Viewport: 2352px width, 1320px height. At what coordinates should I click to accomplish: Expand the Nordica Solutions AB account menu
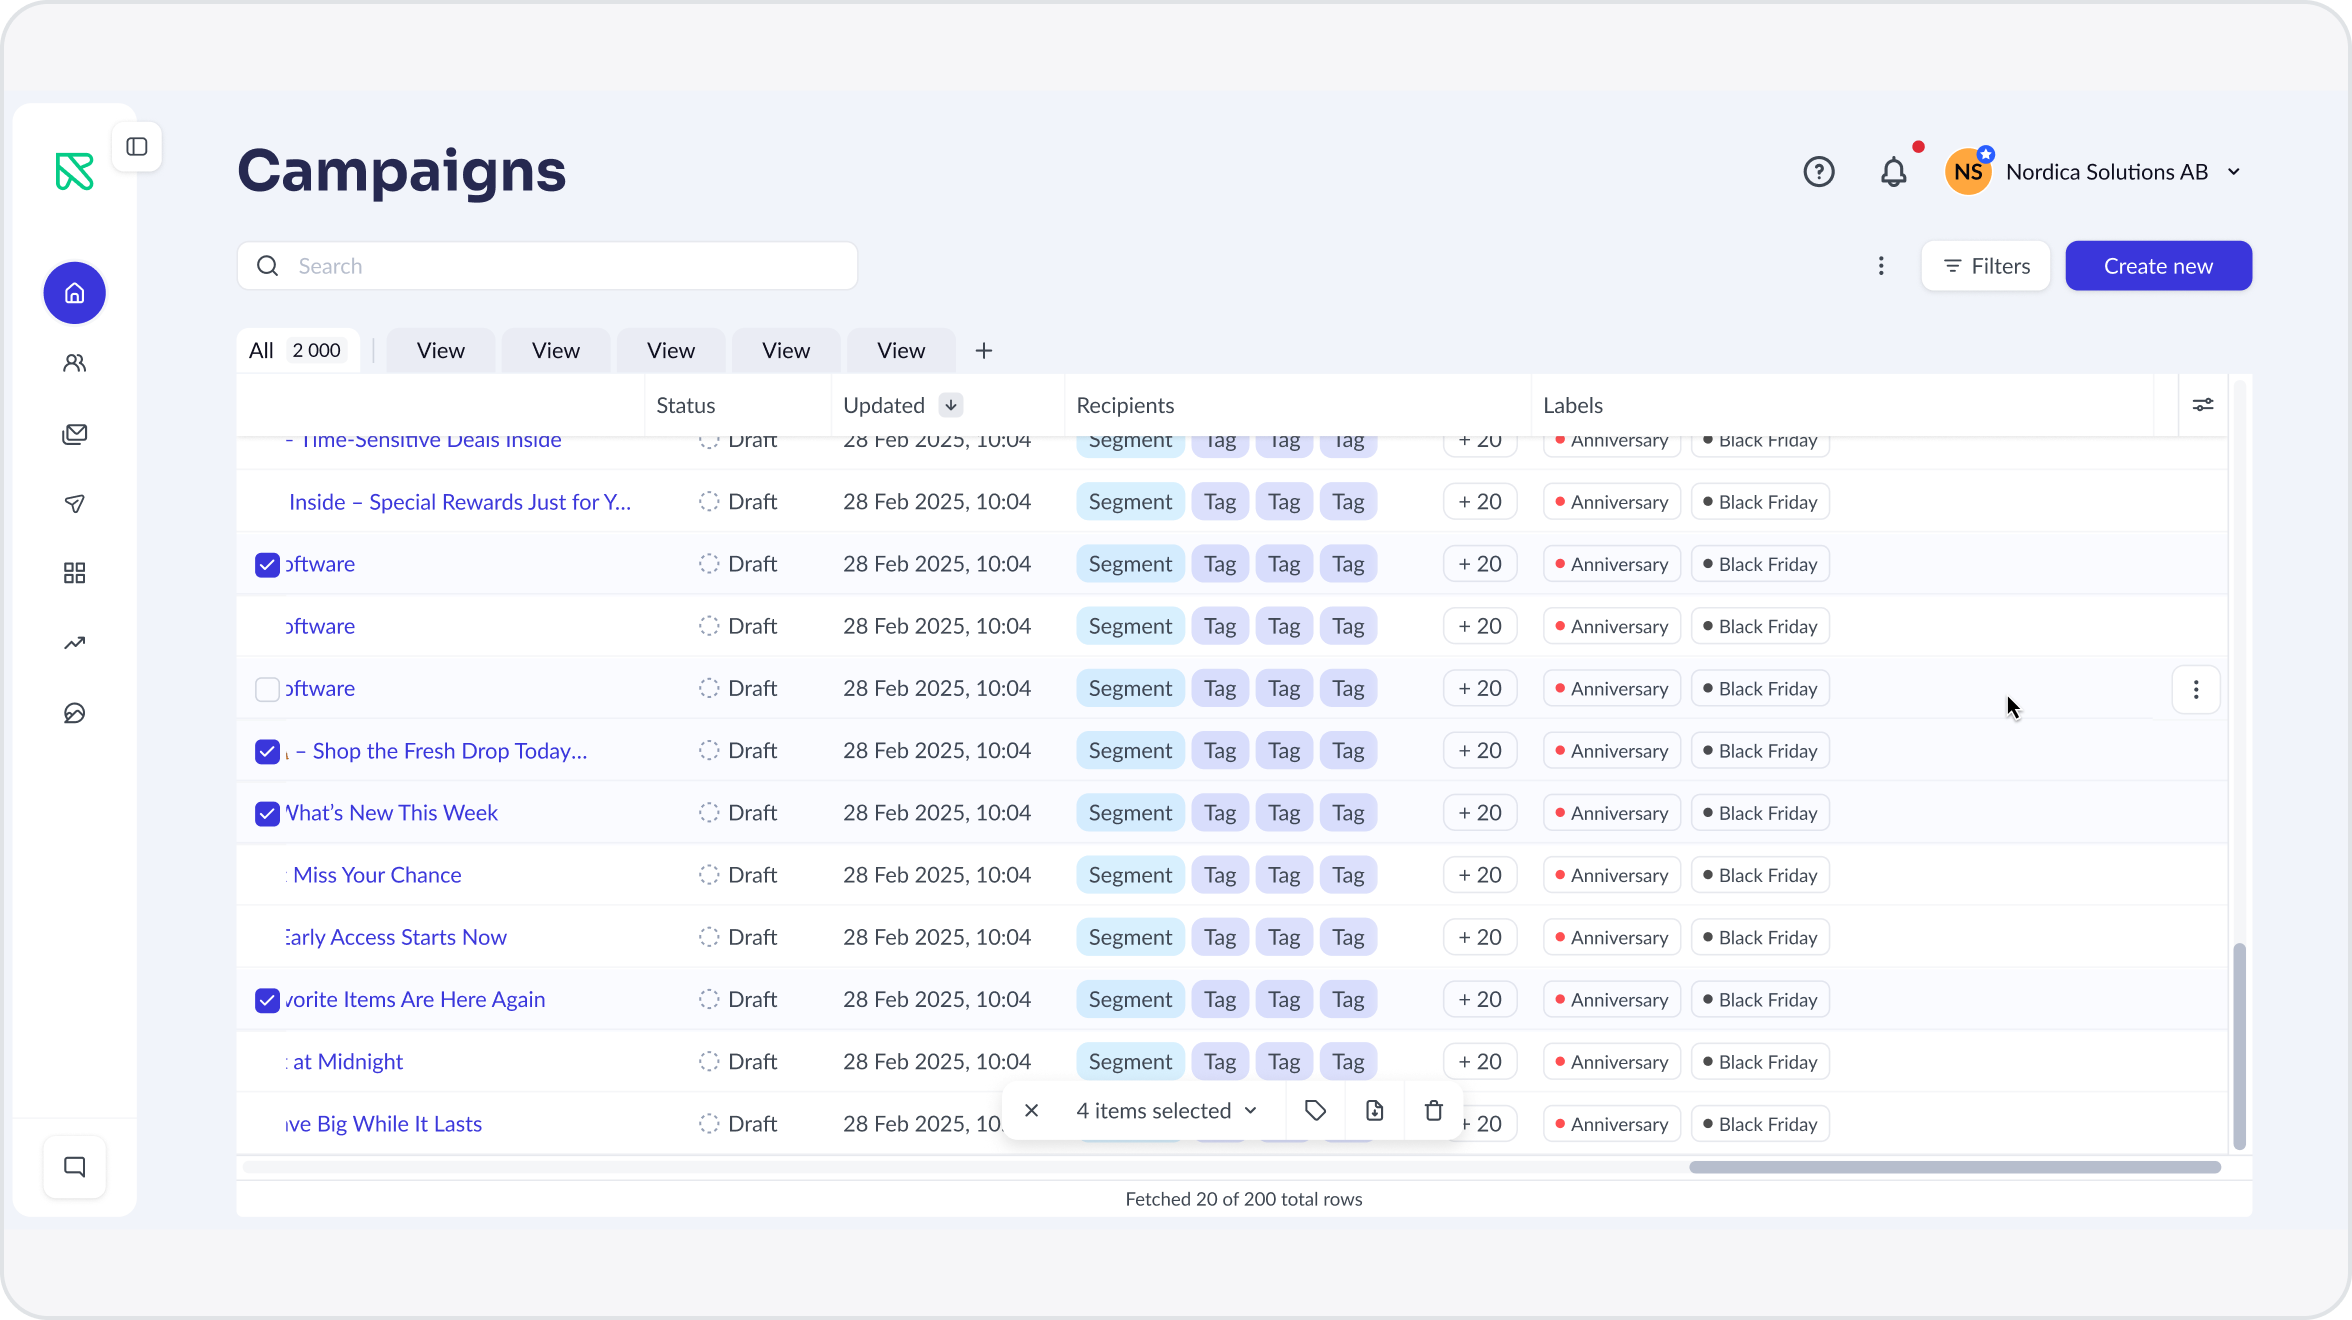pyautogui.click(x=2234, y=172)
